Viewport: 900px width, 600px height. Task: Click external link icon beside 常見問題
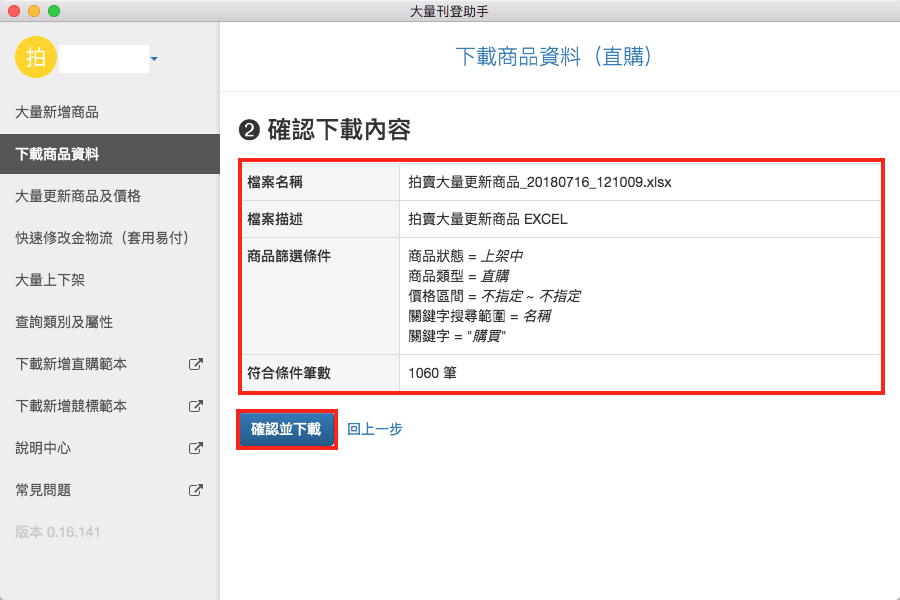196,490
